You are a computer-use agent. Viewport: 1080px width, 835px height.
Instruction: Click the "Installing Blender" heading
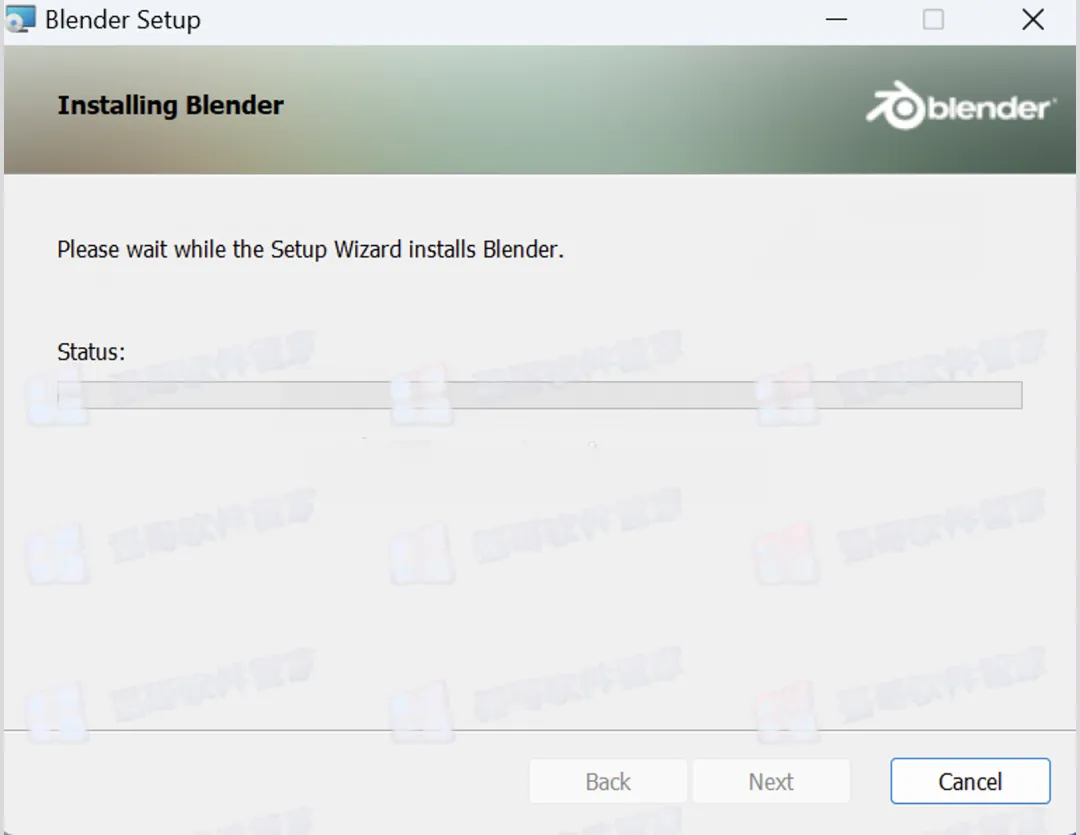pos(170,105)
